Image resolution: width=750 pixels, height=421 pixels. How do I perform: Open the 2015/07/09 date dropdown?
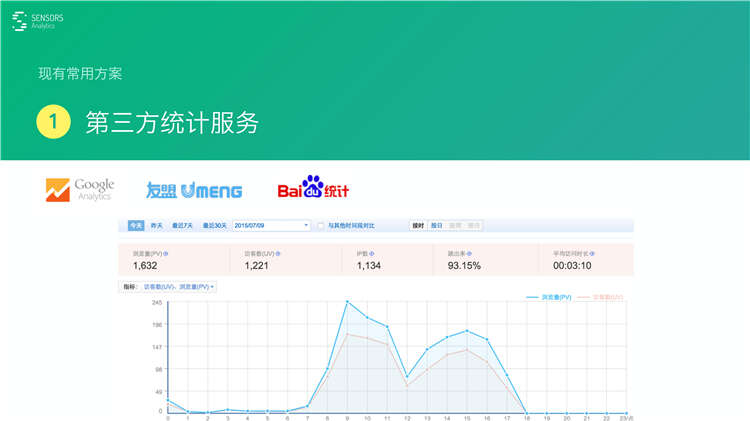click(x=271, y=226)
